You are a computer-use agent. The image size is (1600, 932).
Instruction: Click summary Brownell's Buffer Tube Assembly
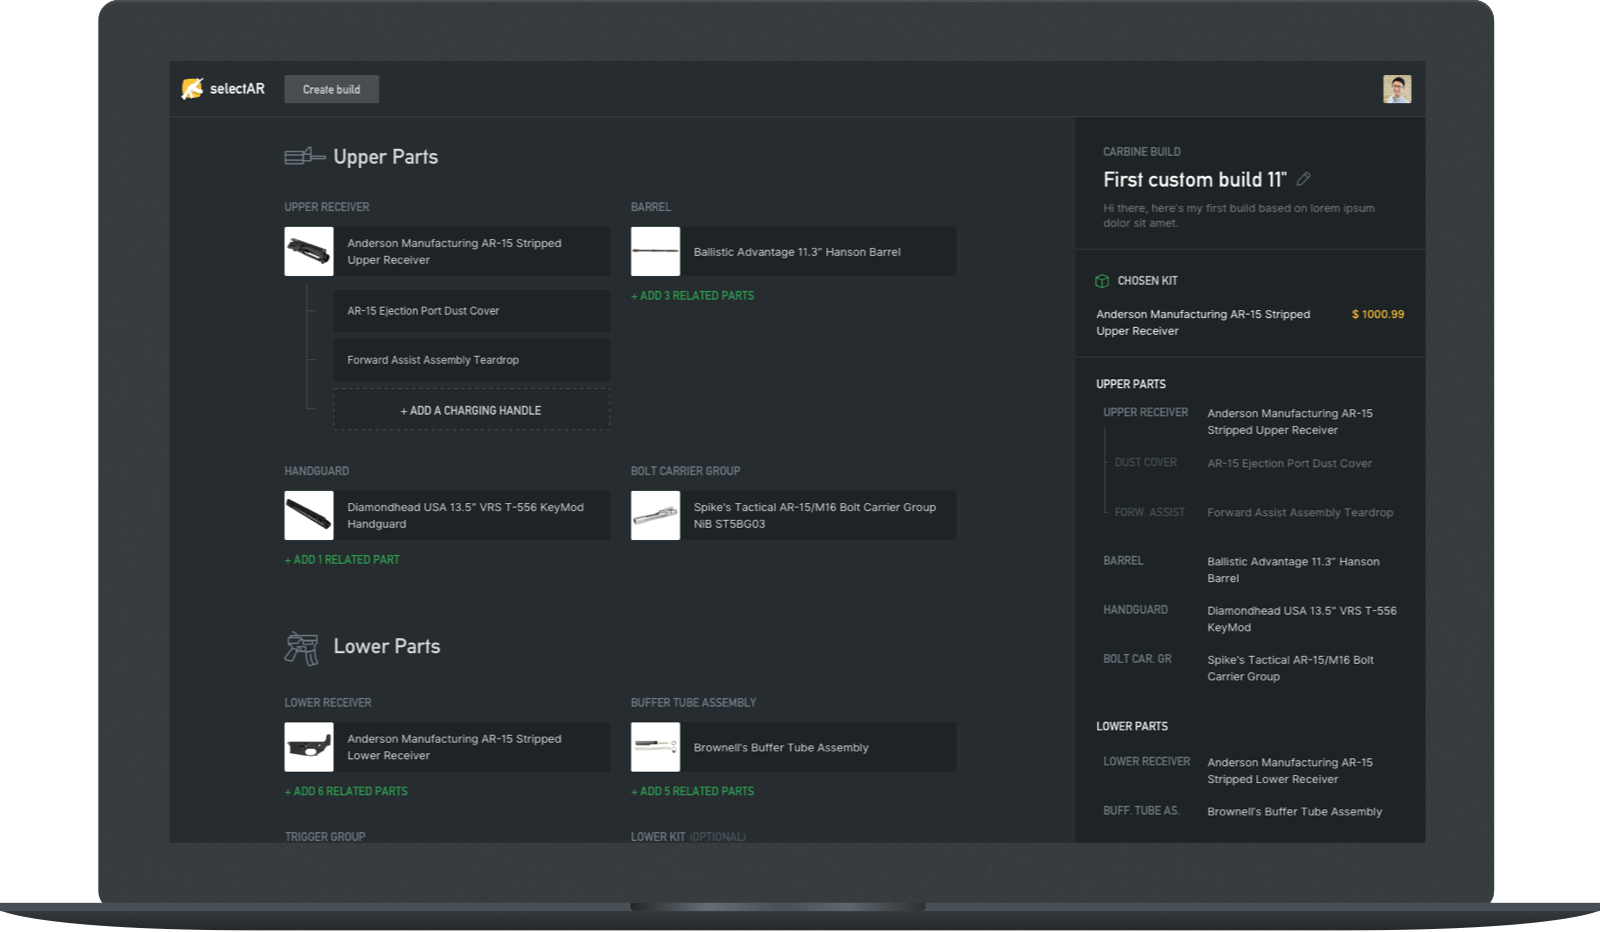[1294, 811]
